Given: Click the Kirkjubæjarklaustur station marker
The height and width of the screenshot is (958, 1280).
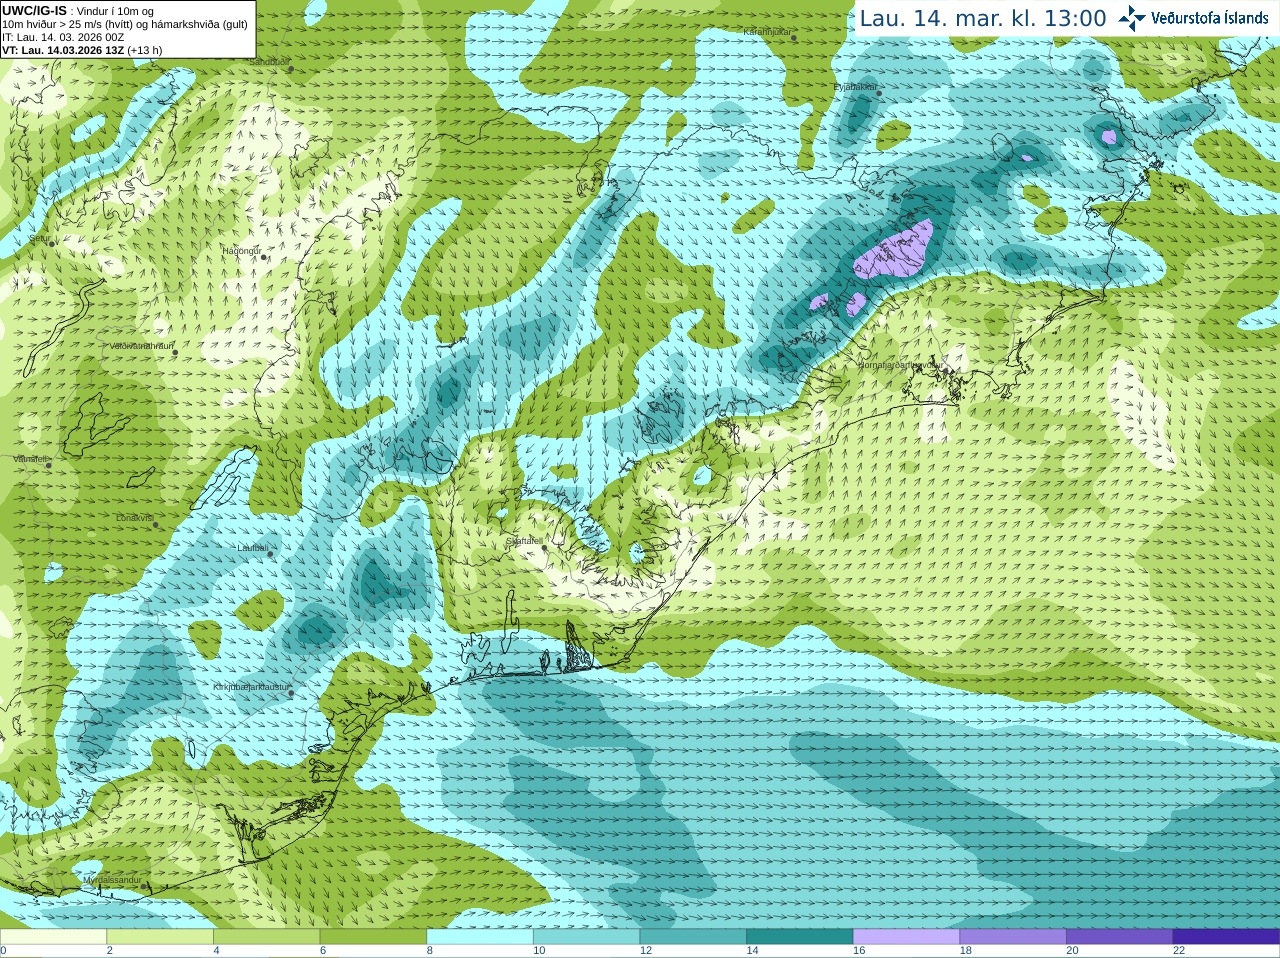Looking at the screenshot, I should (x=291, y=693).
